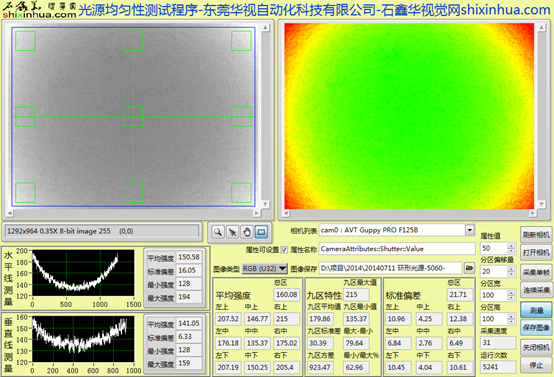Increase the 分区宽 value with up arrow
The height and width of the screenshot is (377, 554).
(x=511, y=293)
